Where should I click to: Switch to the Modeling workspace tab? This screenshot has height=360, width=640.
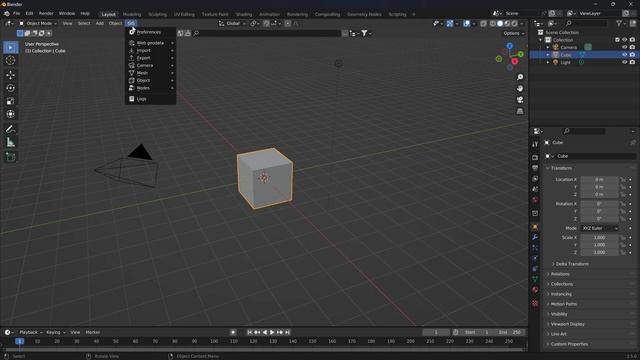(132, 14)
